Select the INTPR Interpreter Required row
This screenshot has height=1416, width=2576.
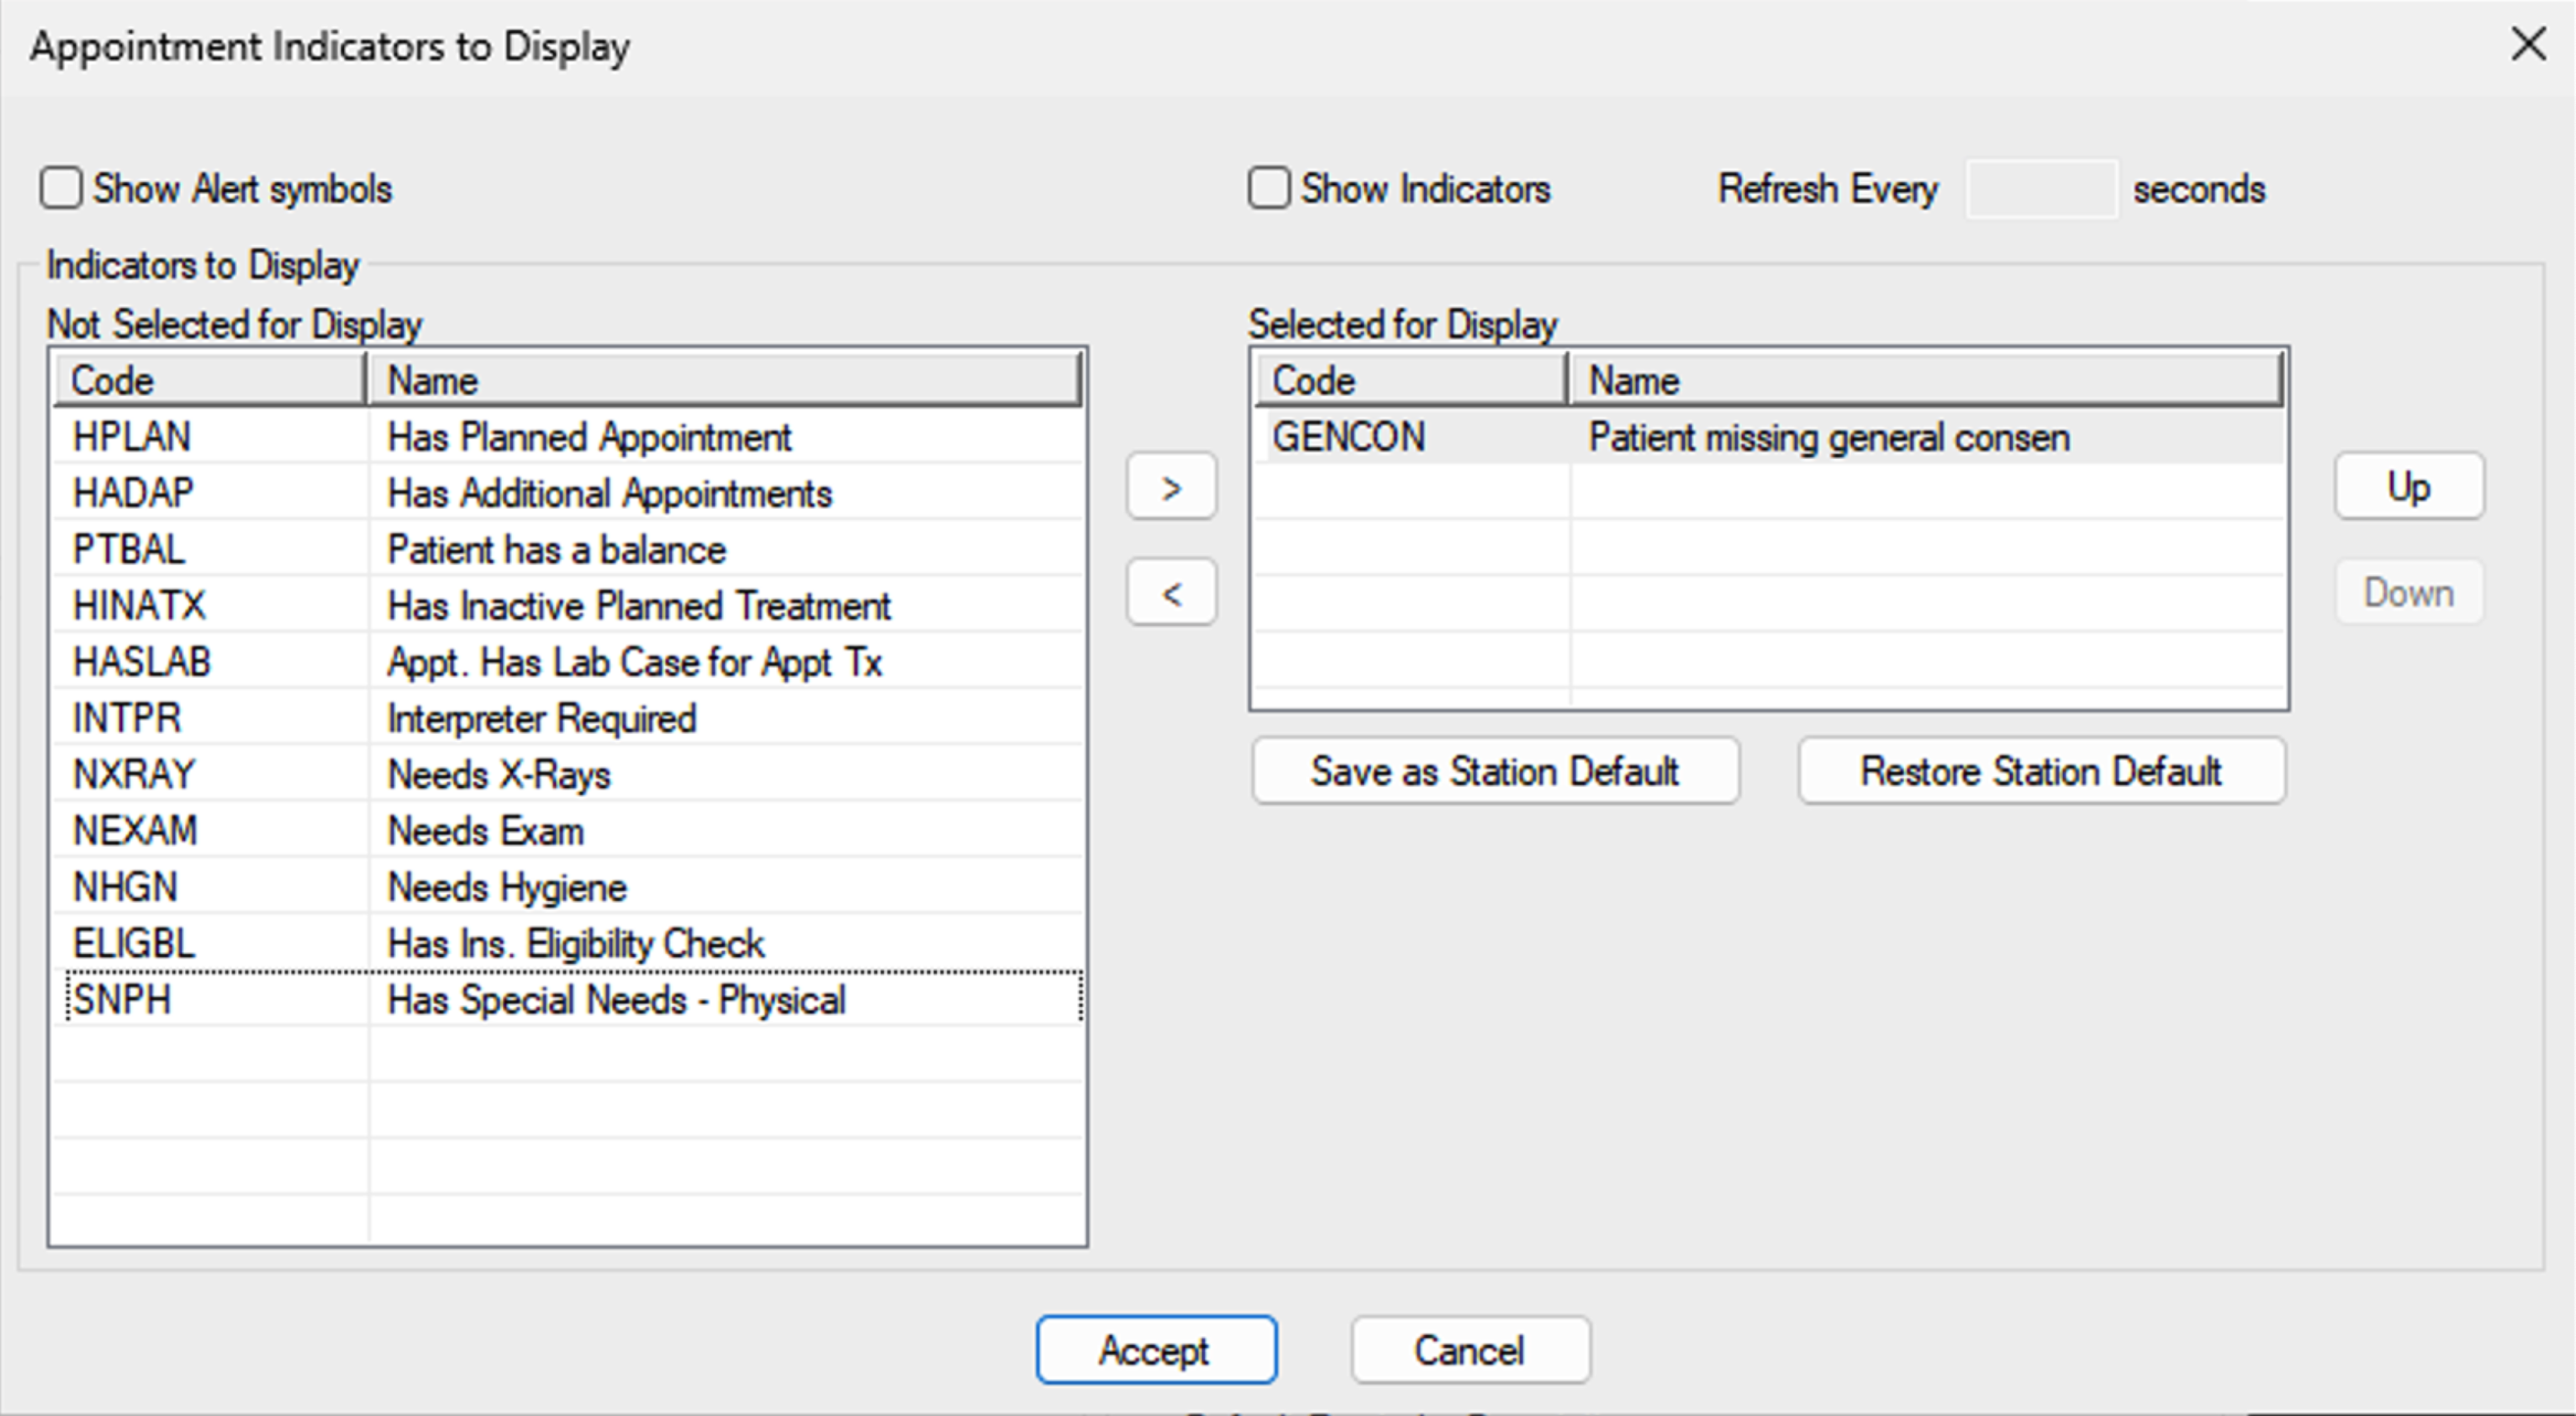400,718
